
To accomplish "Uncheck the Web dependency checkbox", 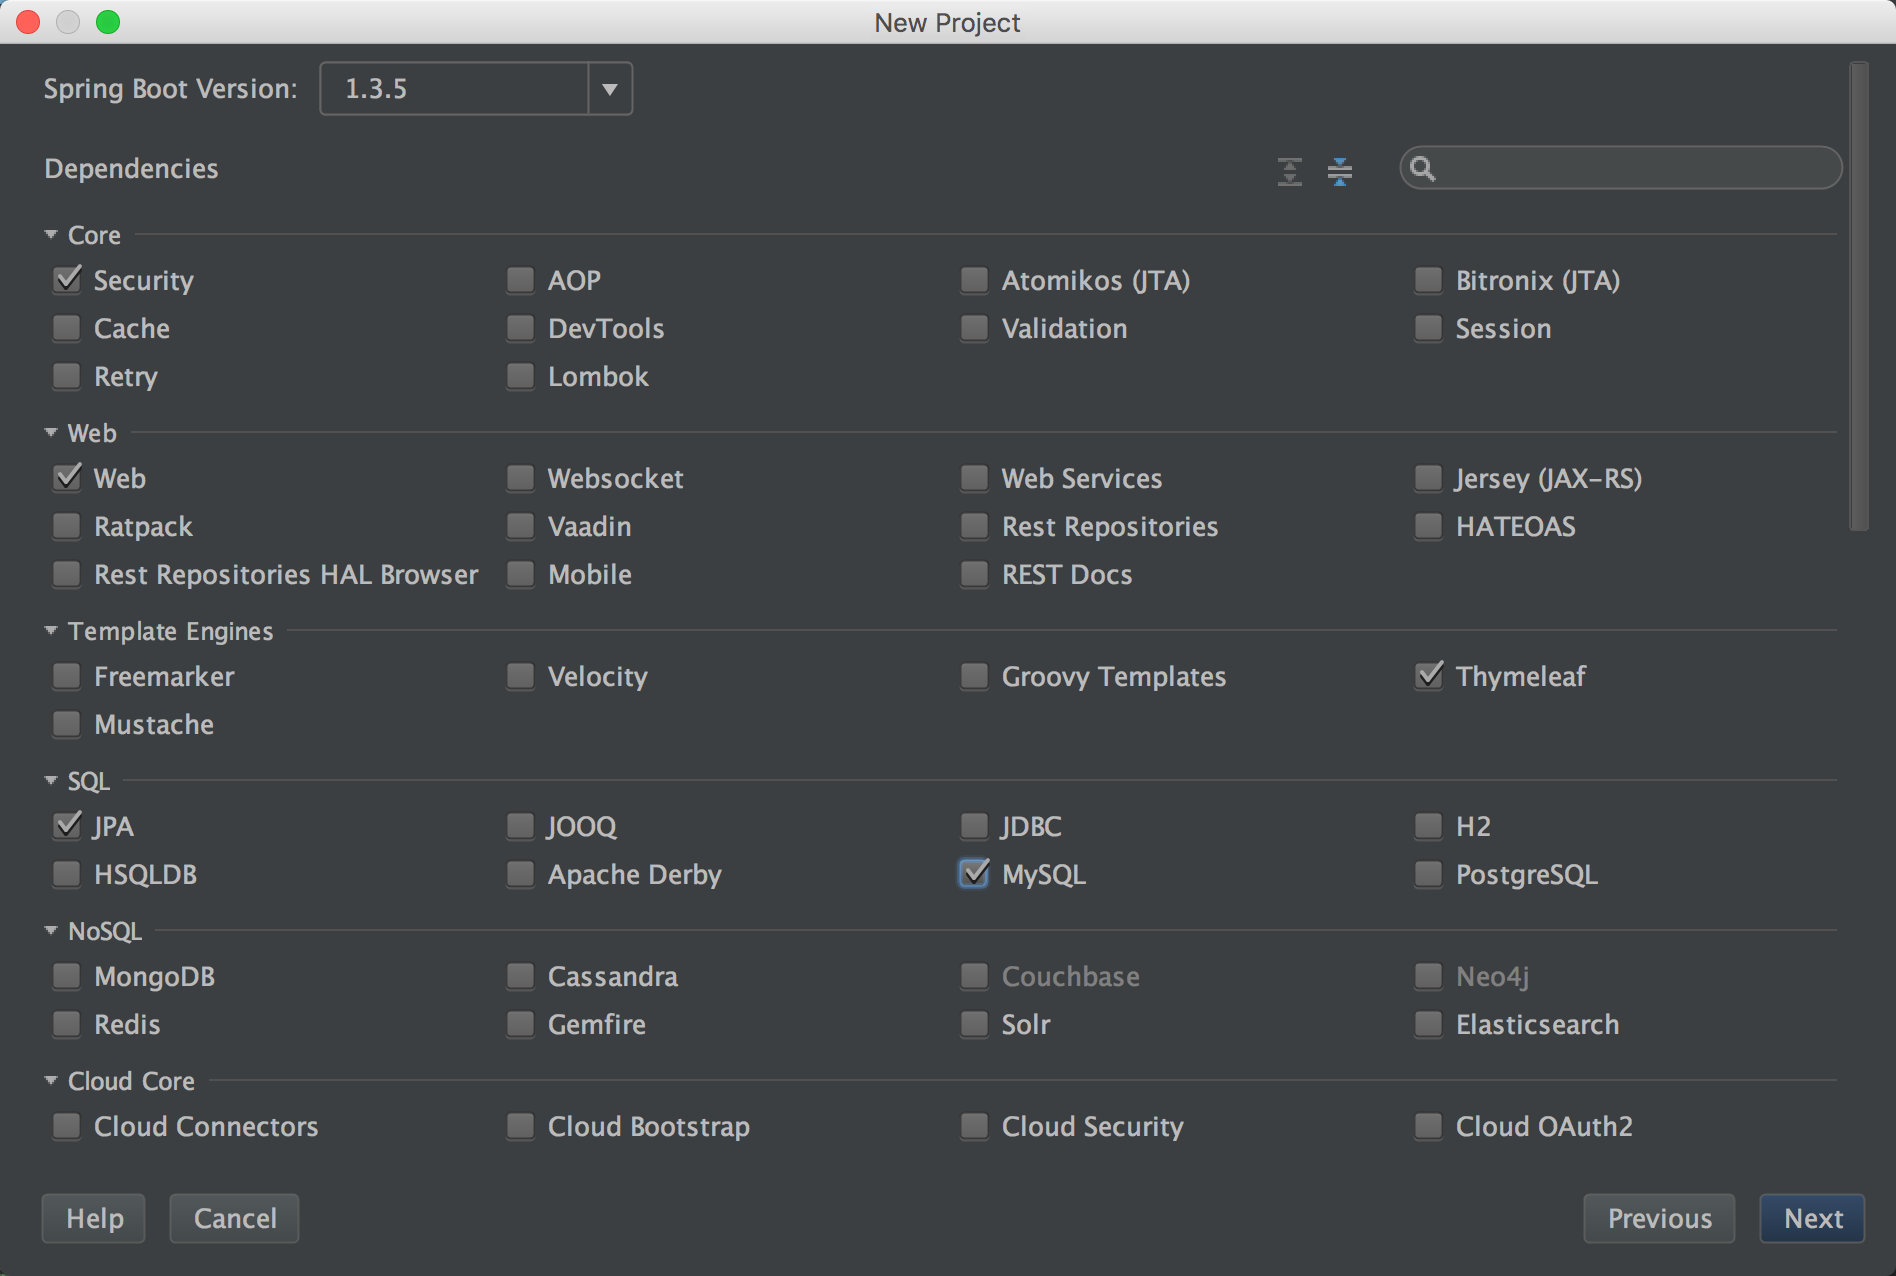I will coord(67,477).
